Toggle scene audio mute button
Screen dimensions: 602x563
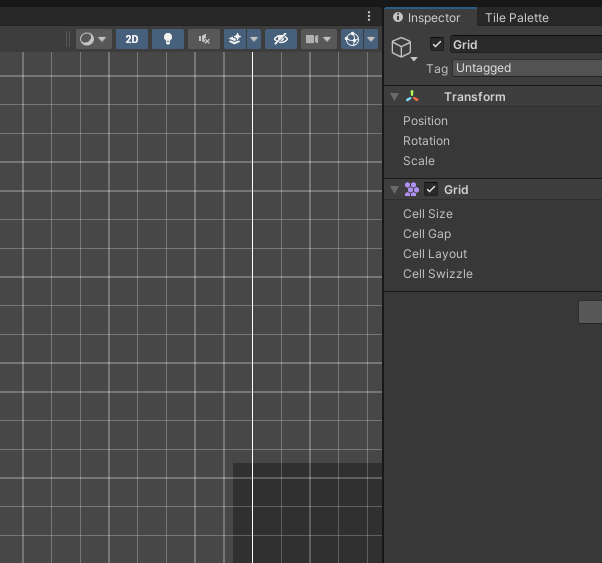(x=204, y=39)
